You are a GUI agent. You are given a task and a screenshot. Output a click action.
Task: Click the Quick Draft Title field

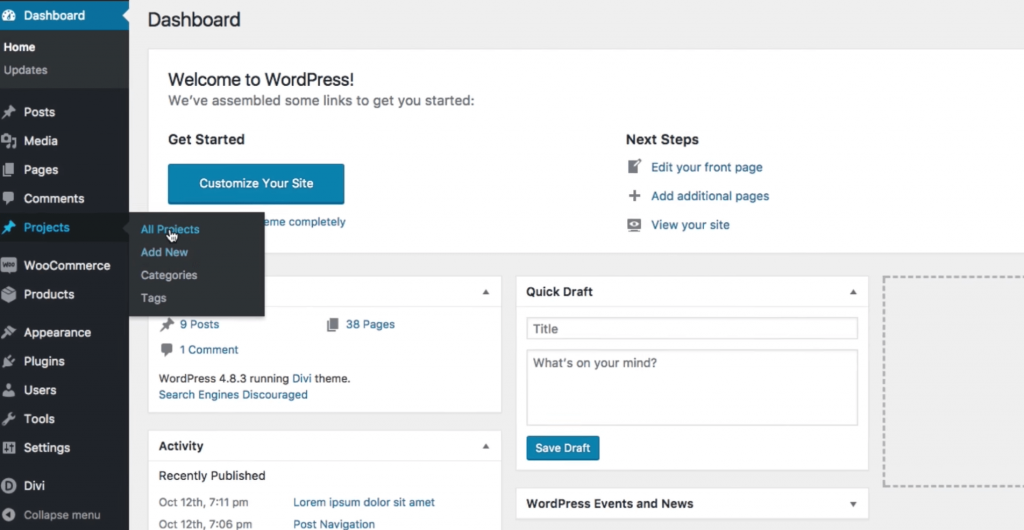(692, 329)
